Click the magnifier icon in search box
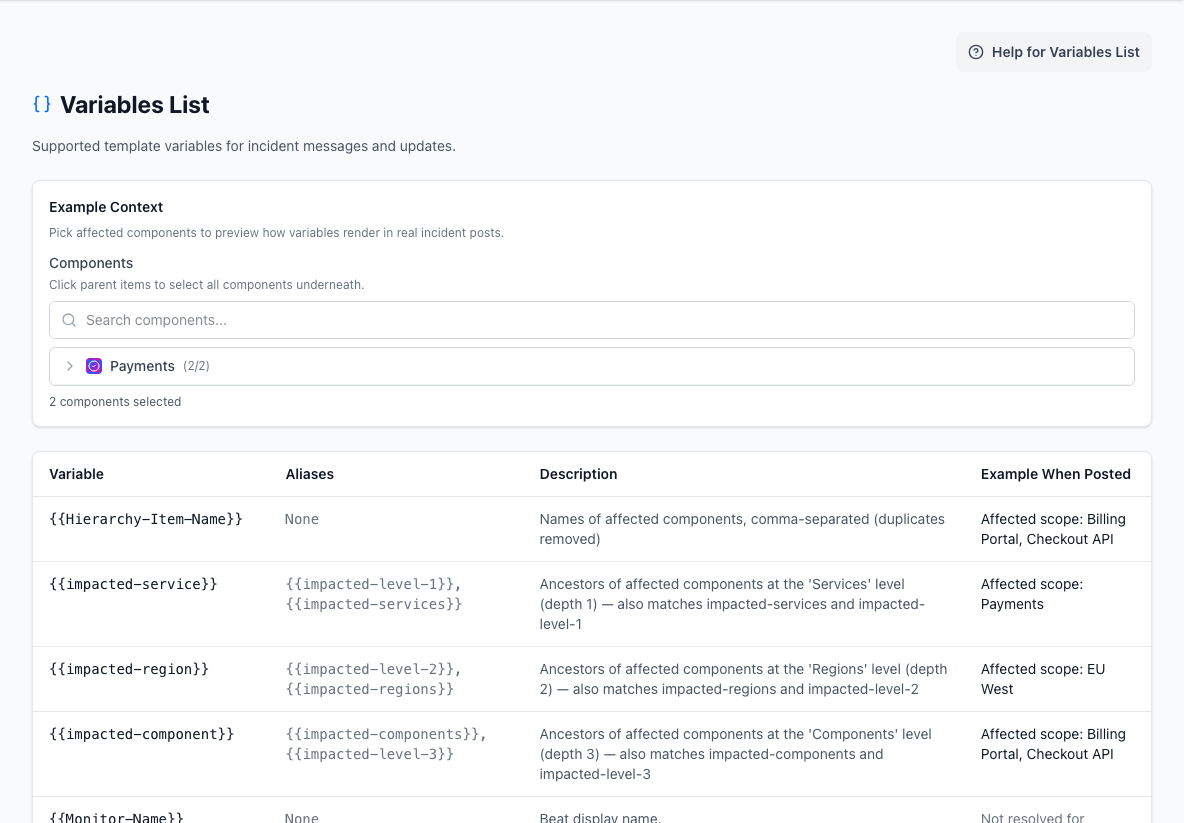This screenshot has height=823, width=1184. (69, 320)
